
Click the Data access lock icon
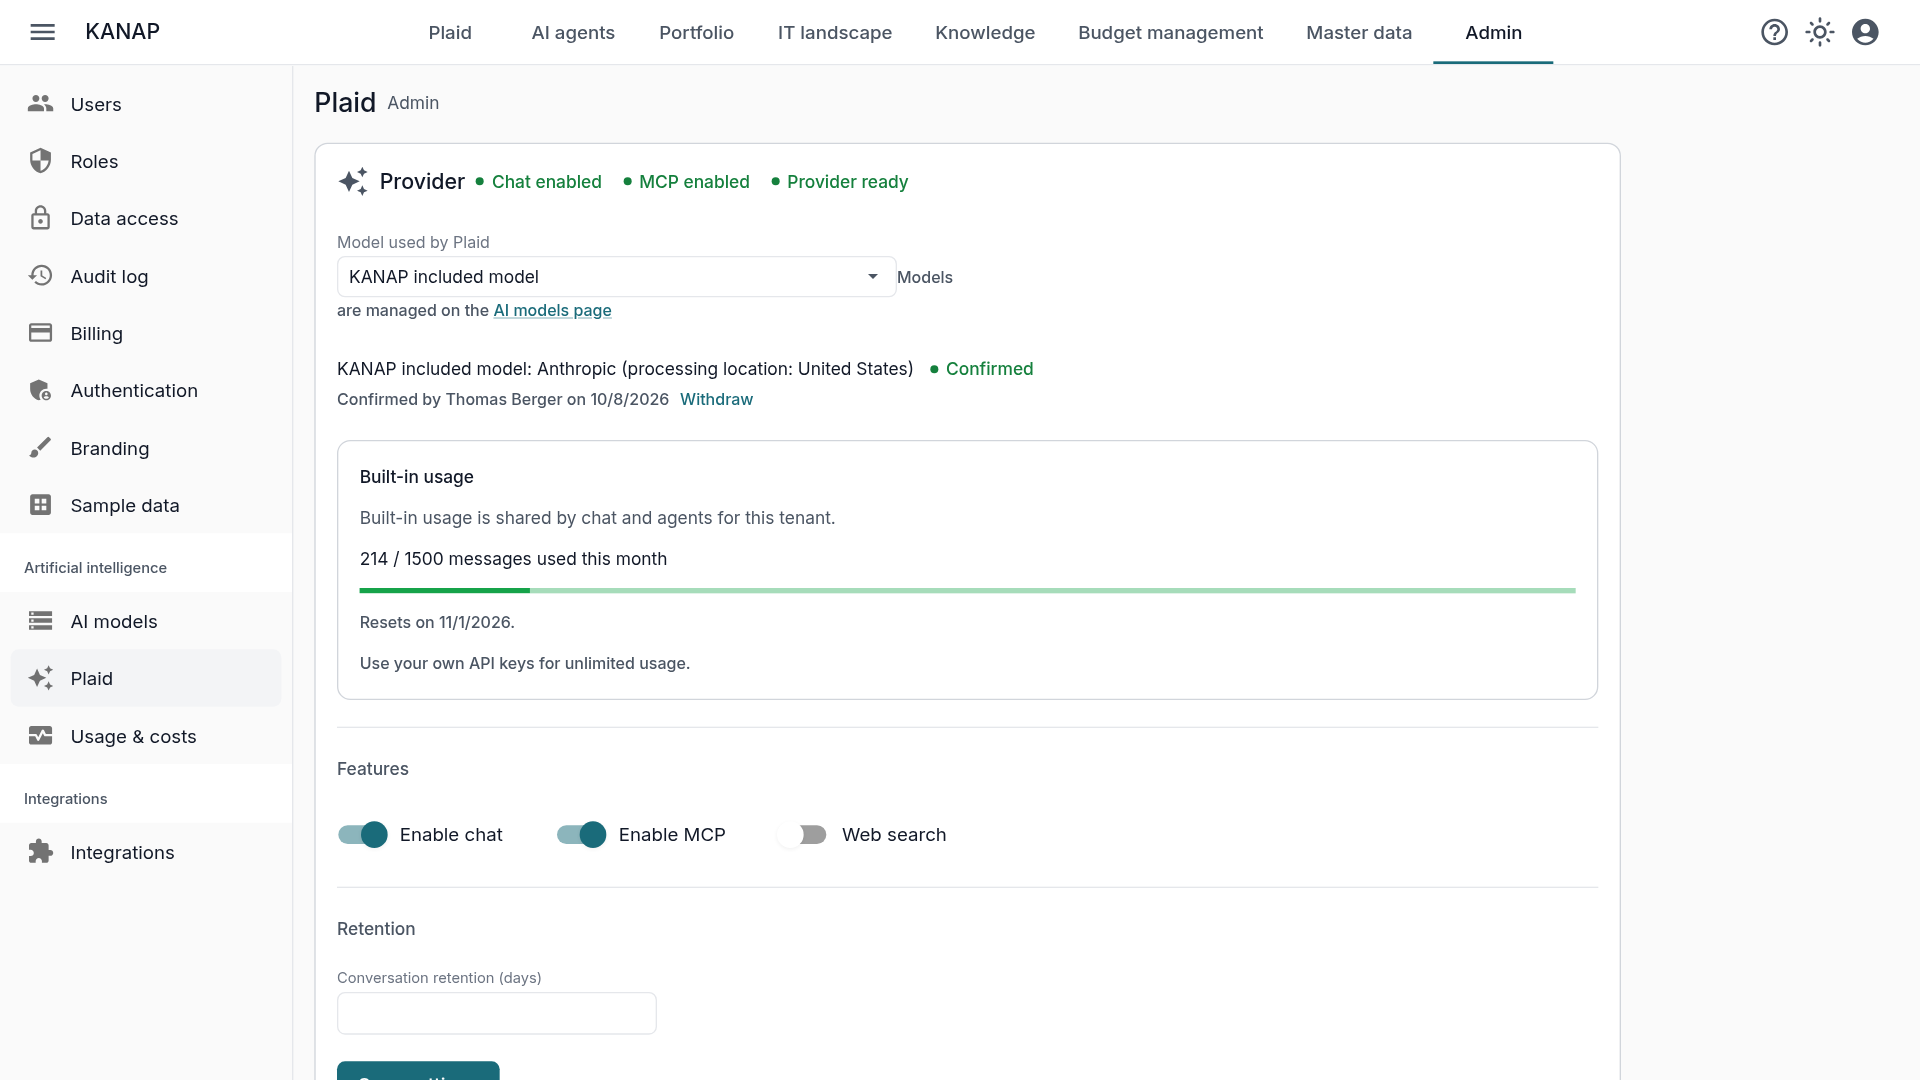pyautogui.click(x=40, y=218)
